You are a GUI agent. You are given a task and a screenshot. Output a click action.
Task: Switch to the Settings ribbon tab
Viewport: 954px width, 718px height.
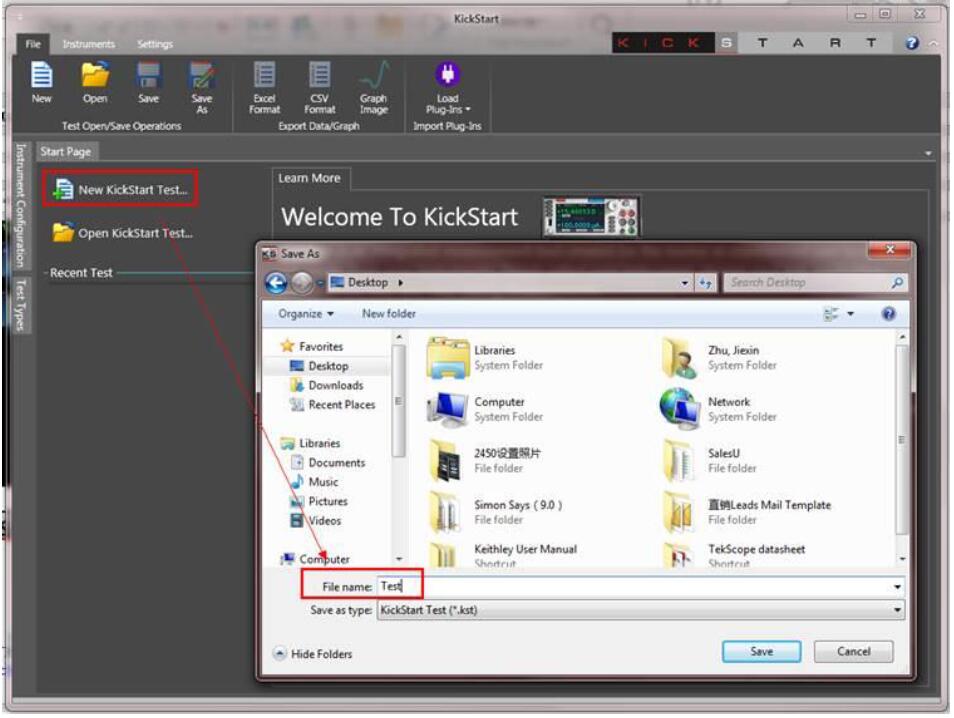coord(154,44)
